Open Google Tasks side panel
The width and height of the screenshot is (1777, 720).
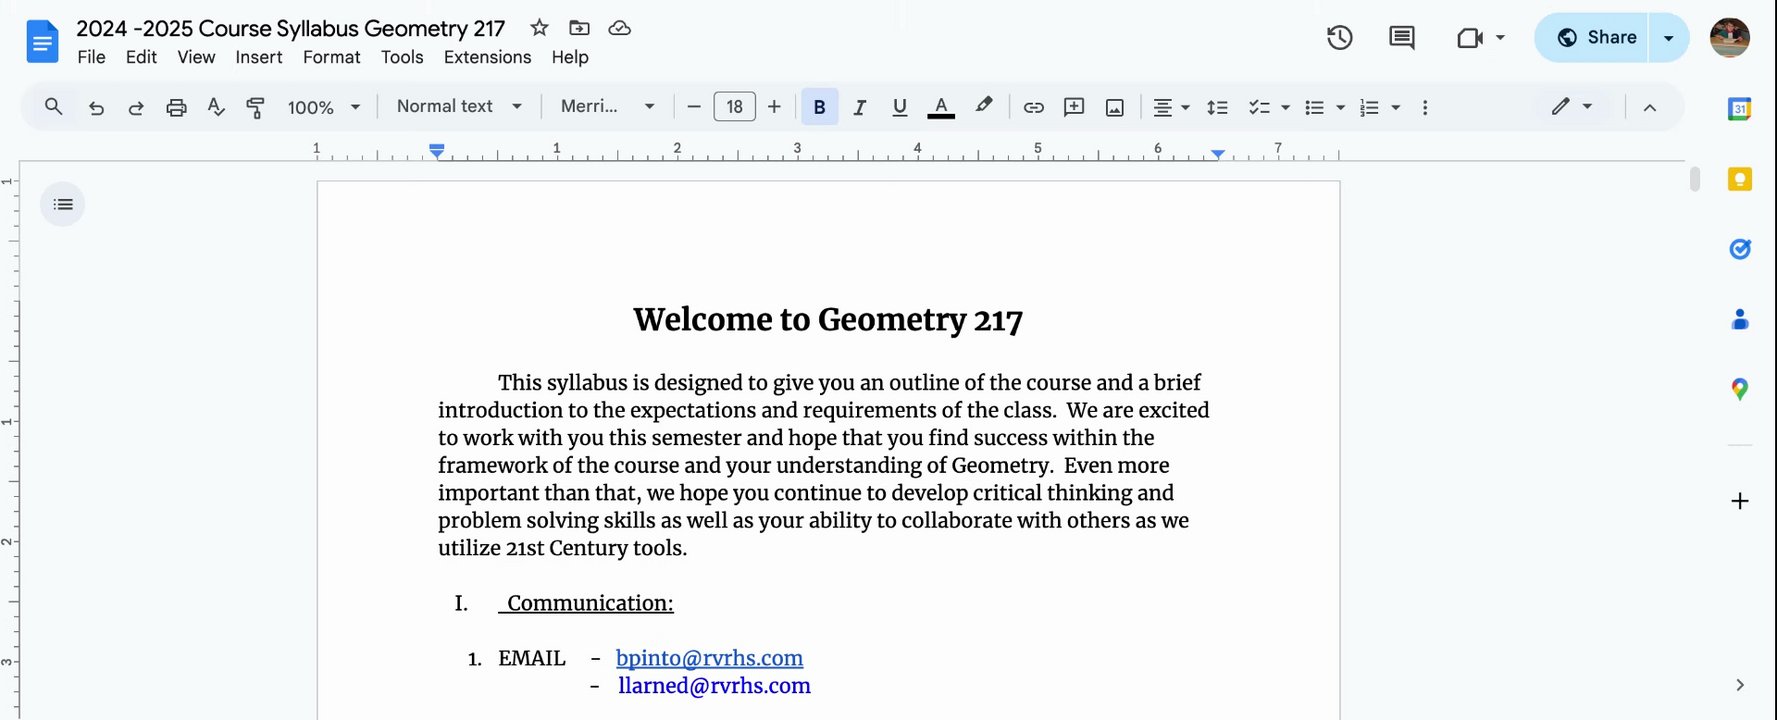point(1740,249)
